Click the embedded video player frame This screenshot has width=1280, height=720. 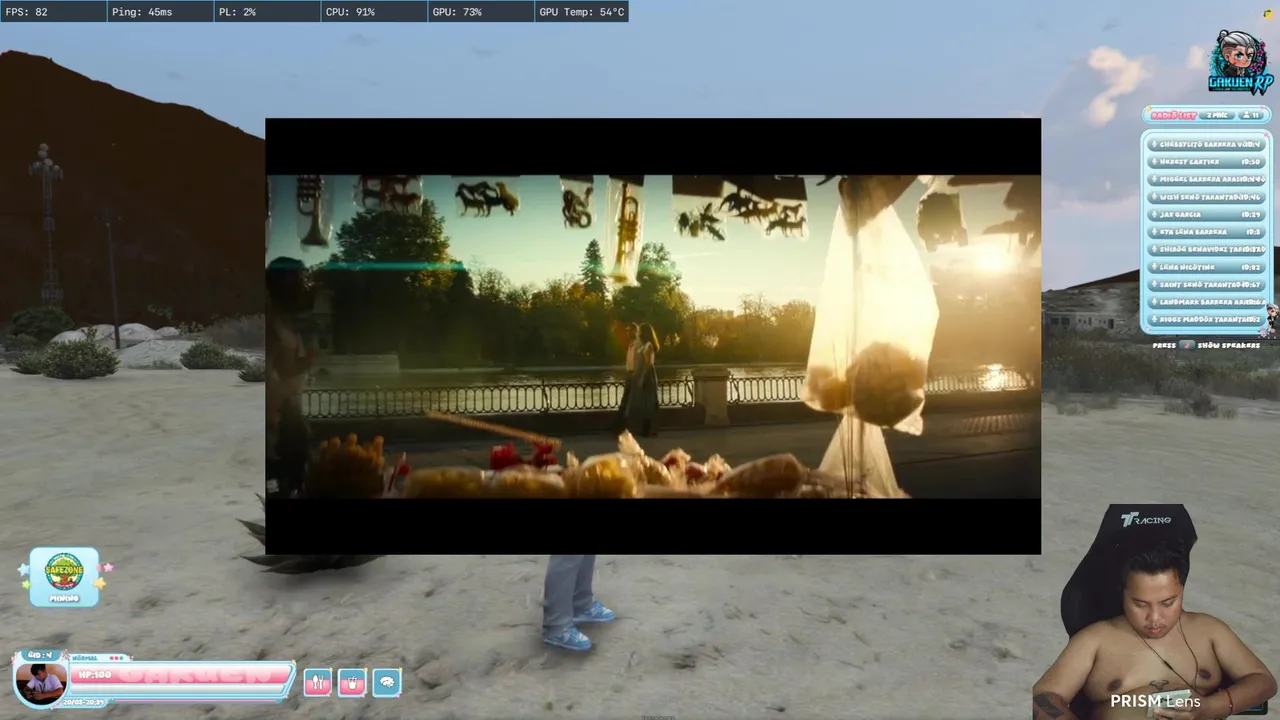pos(653,336)
